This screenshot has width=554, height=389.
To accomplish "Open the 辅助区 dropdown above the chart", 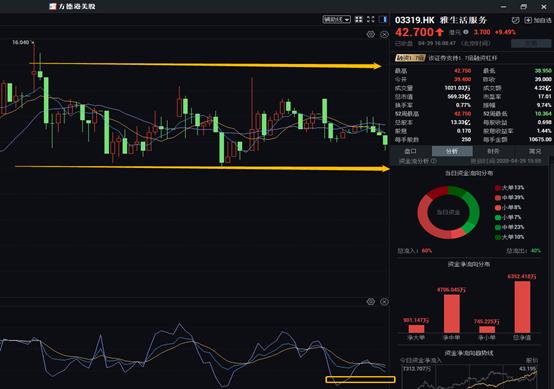I will coord(336,20).
